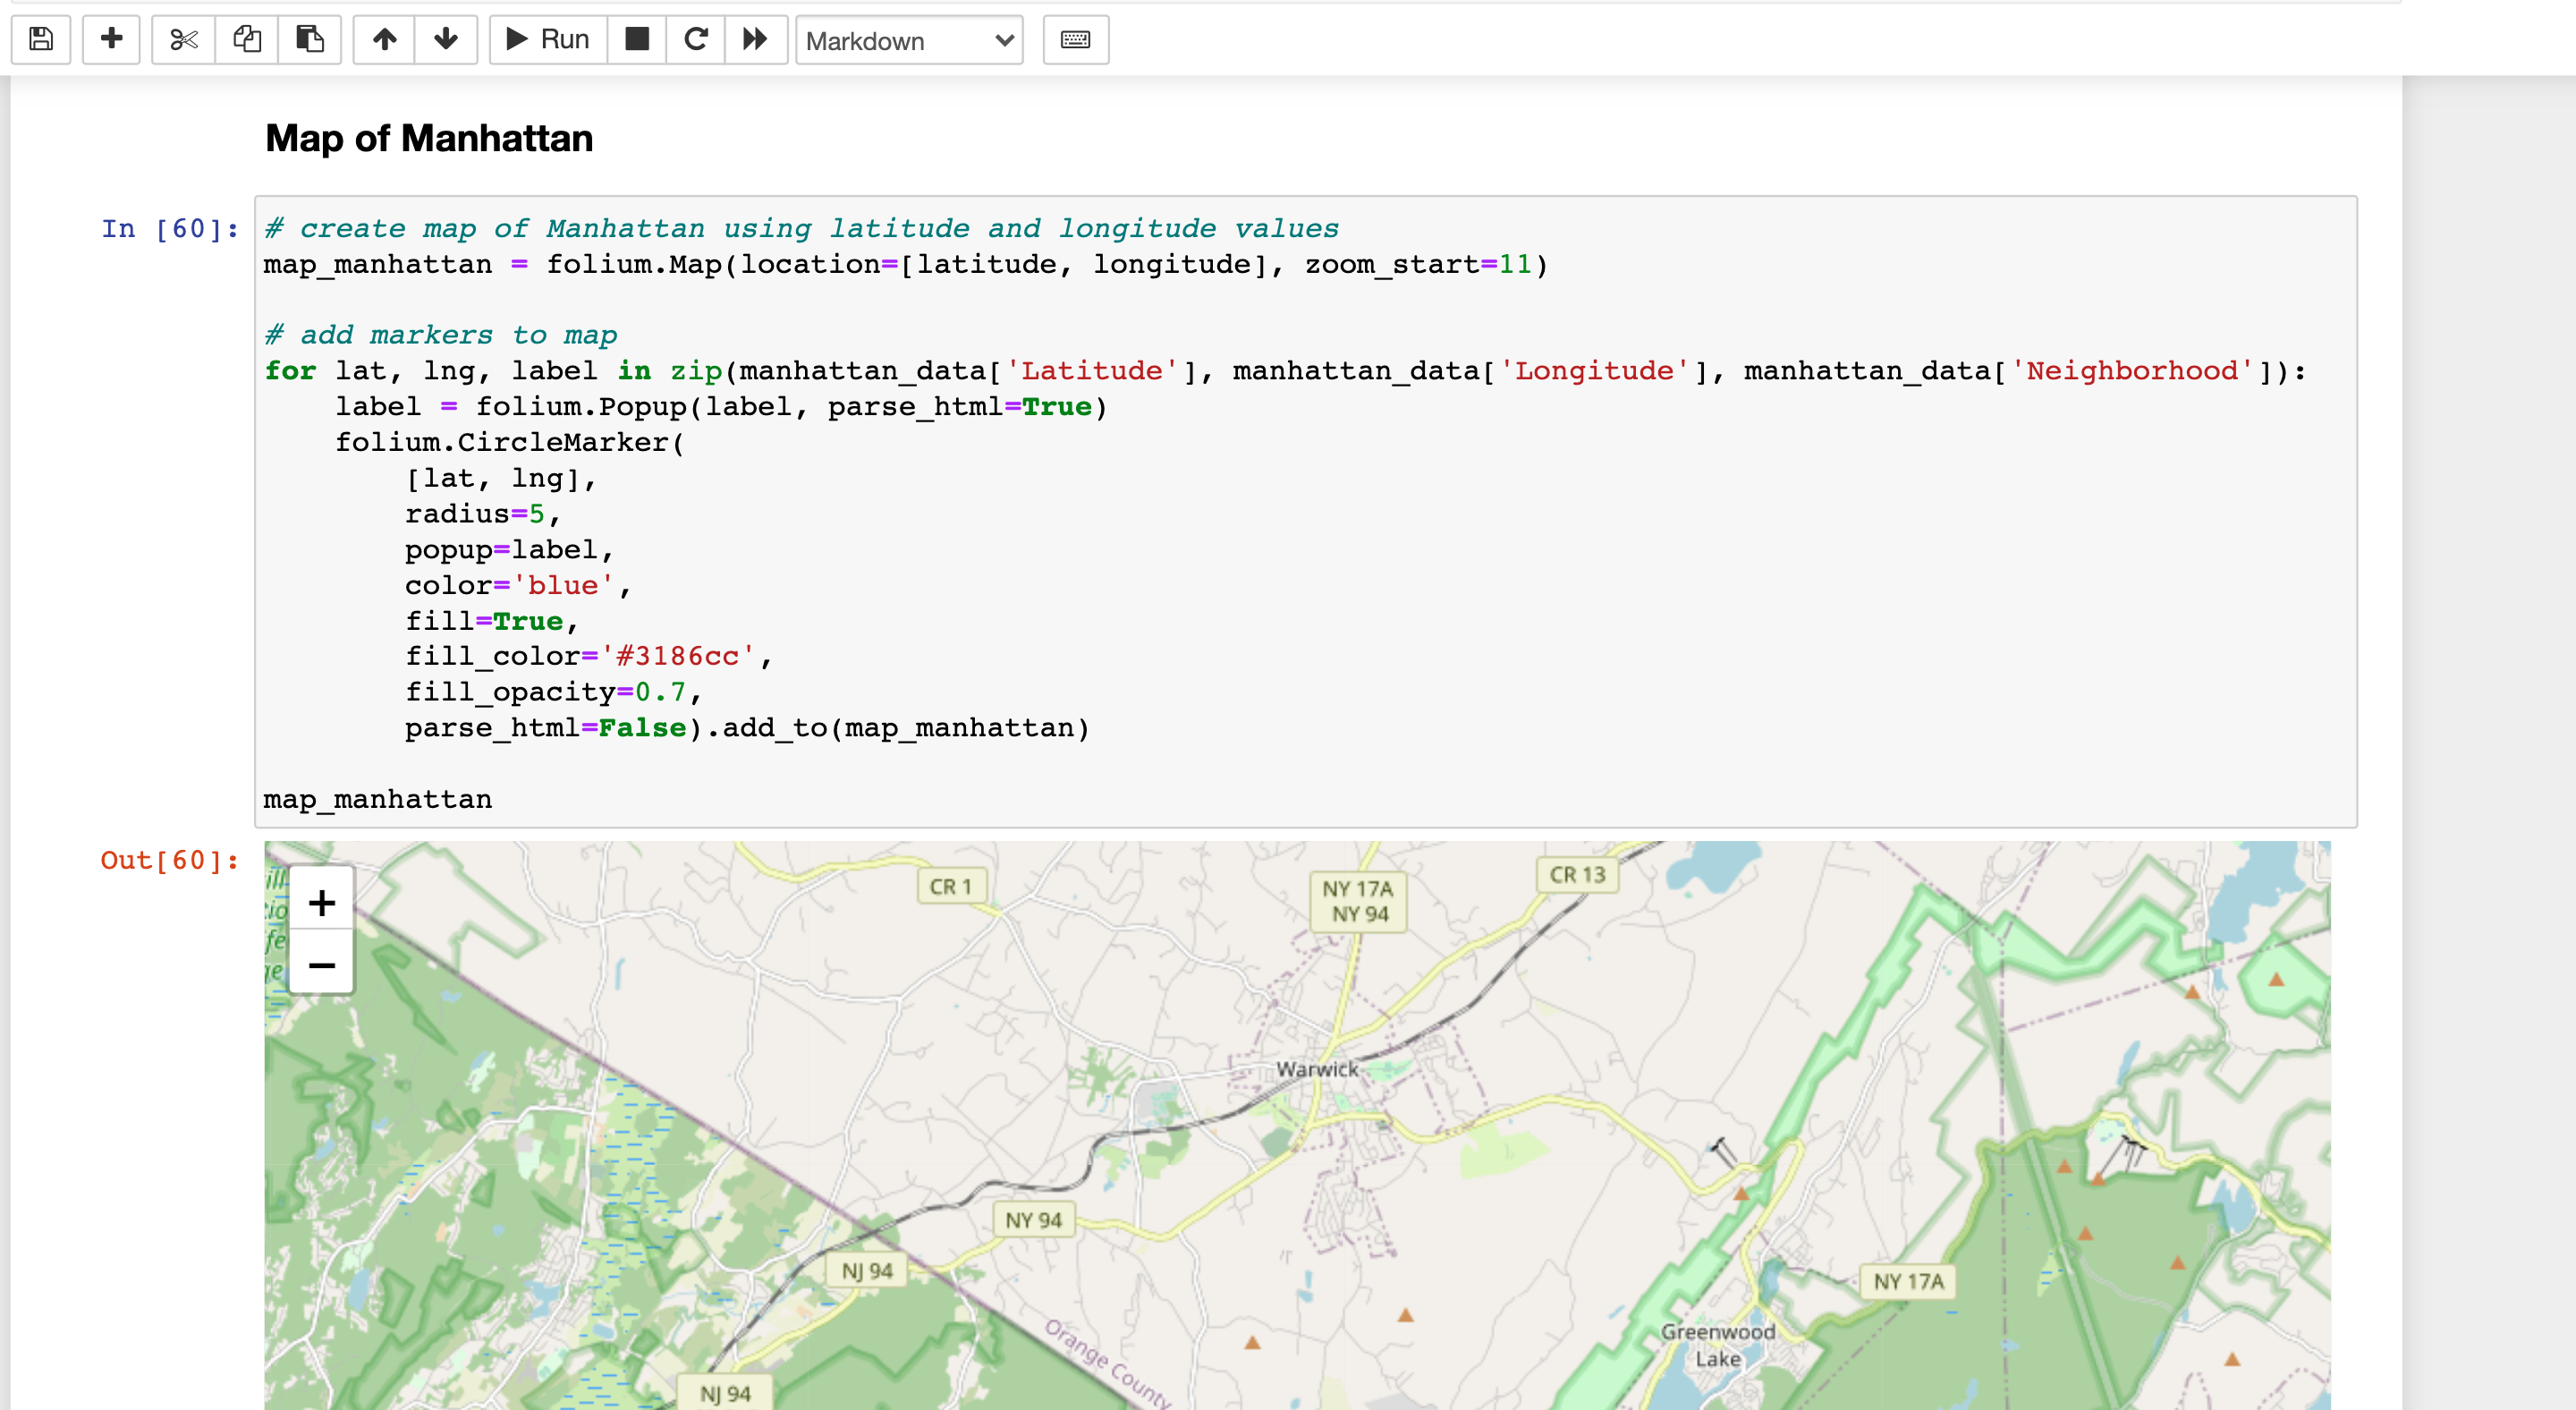
Task: Zoom out the map with the minus button
Action: tap(321, 965)
